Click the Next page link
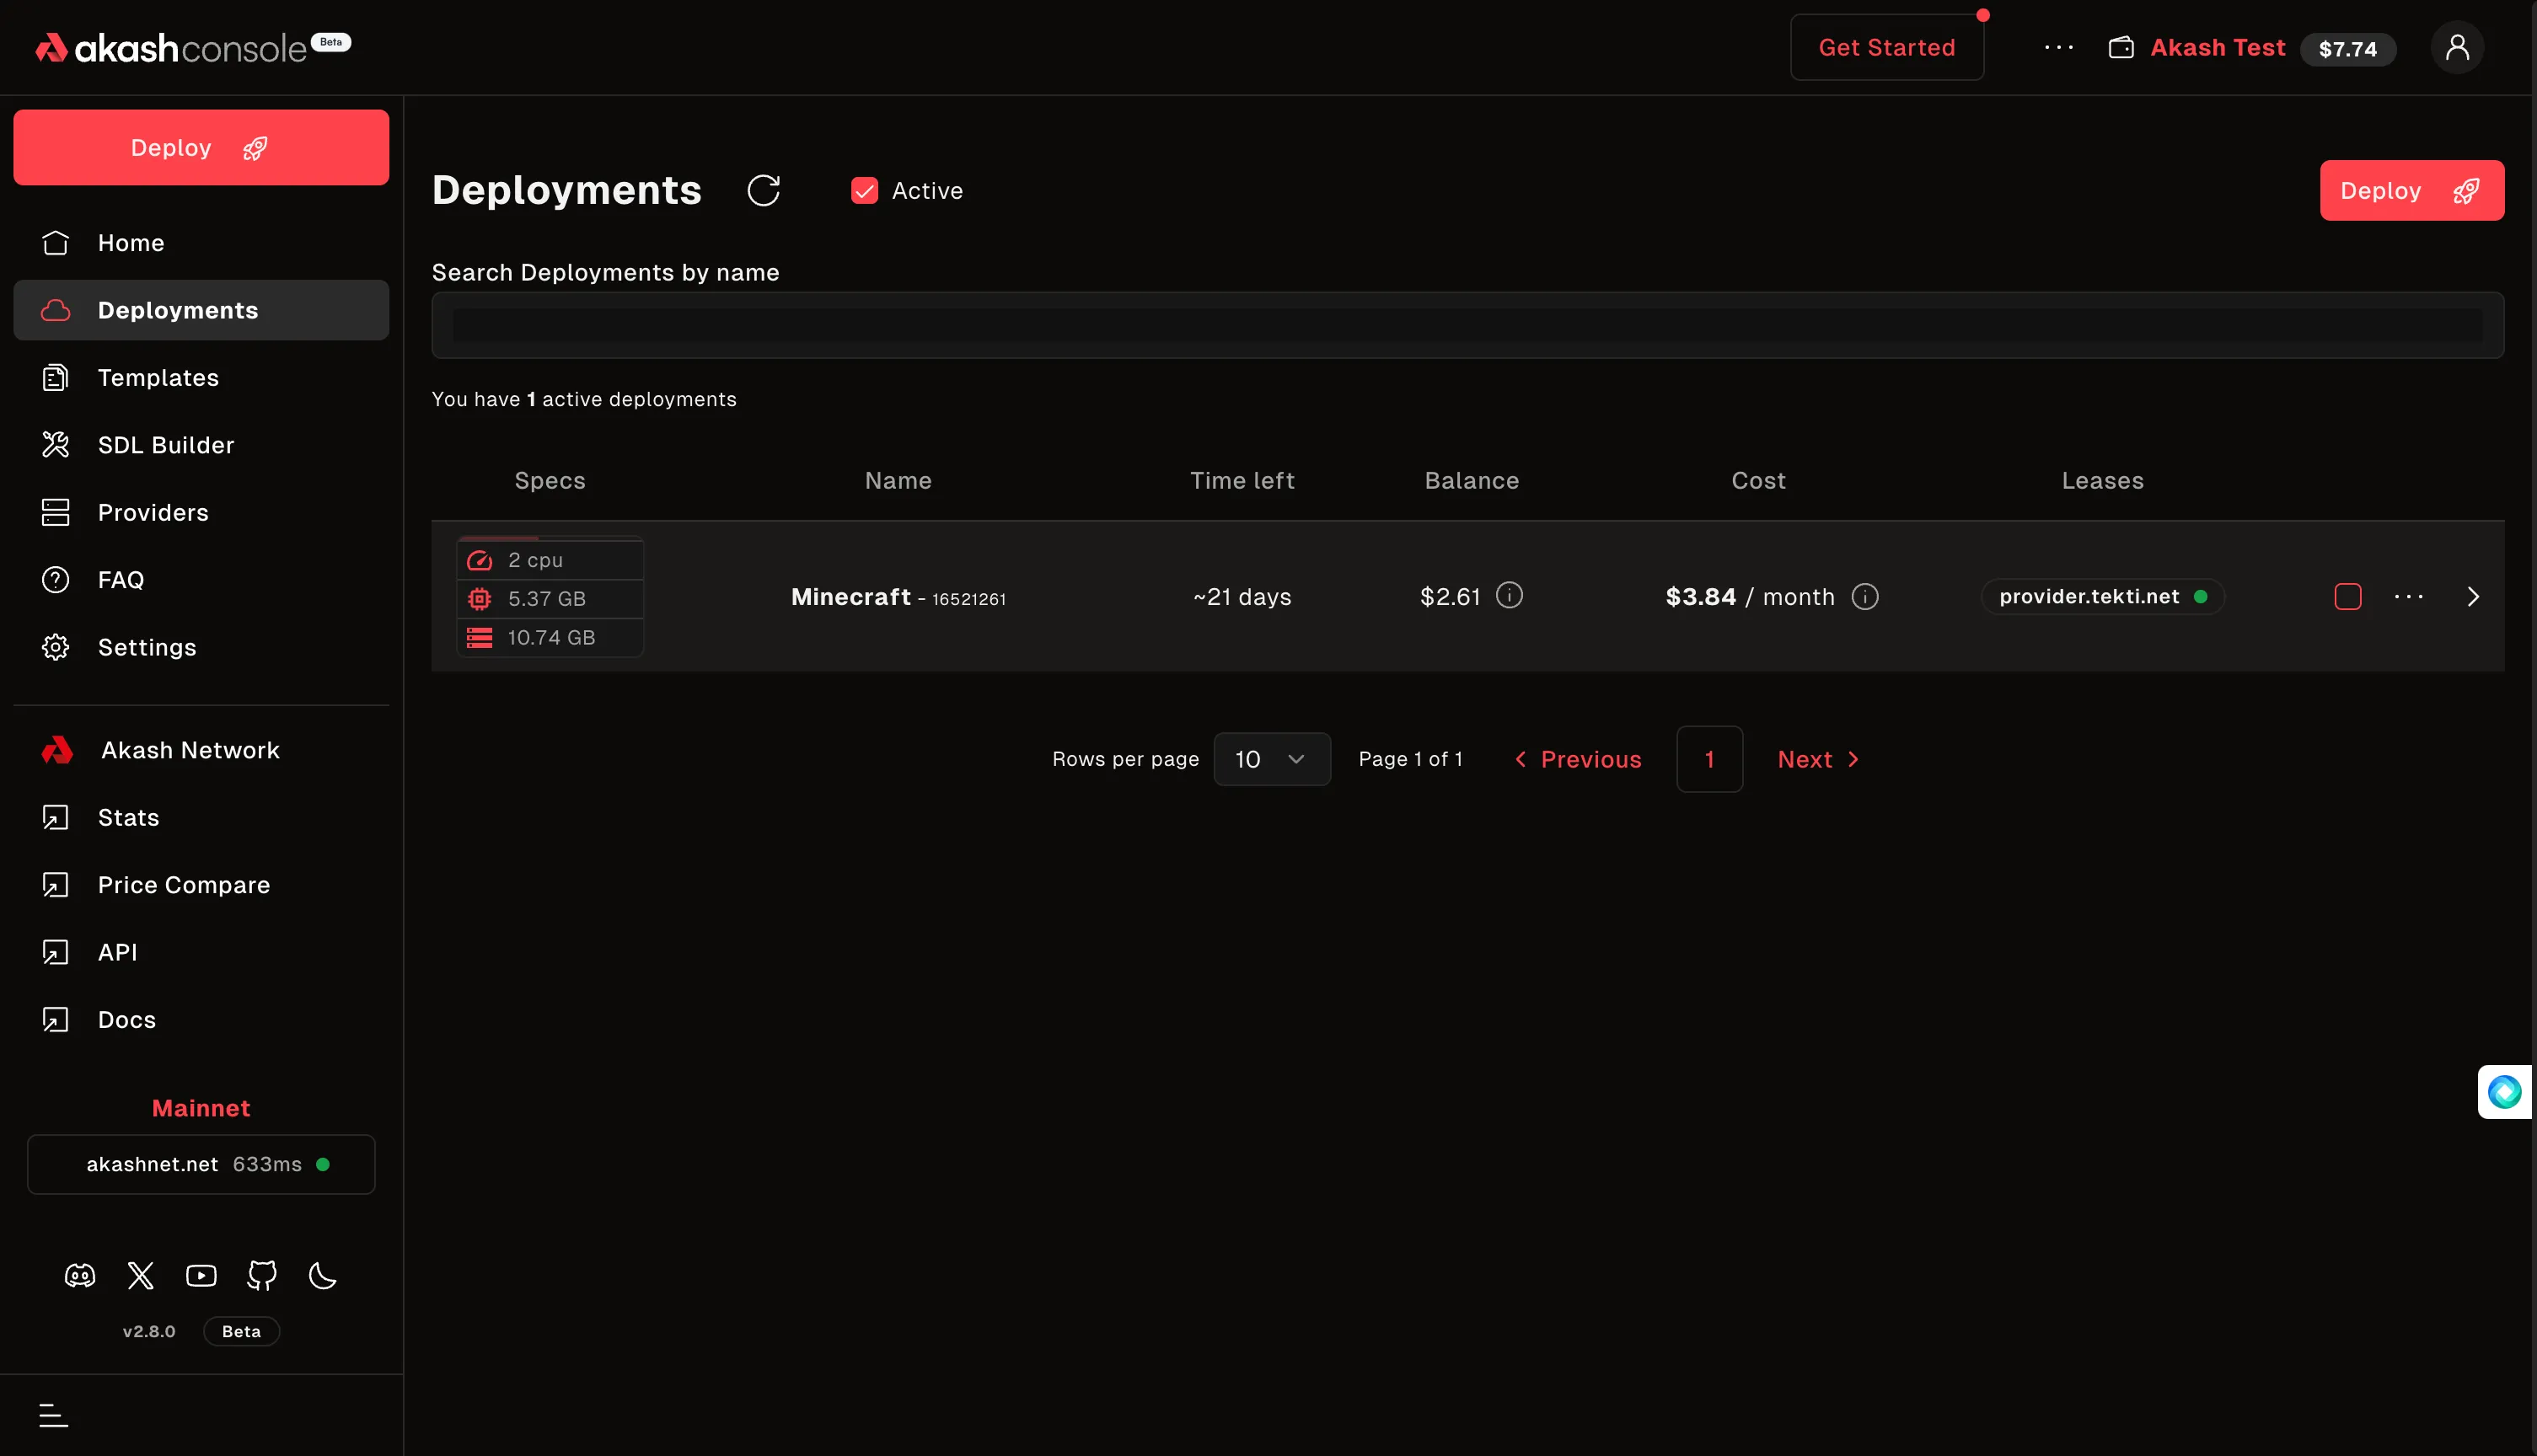The image size is (2537, 1456). click(1817, 759)
